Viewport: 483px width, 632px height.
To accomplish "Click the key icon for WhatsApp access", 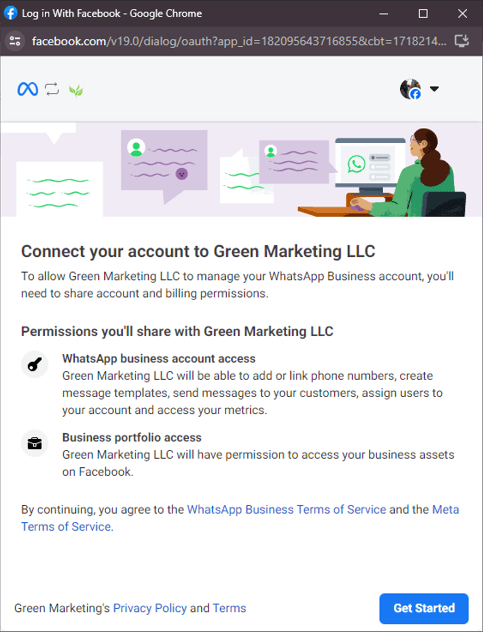I will (x=35, y=364).
